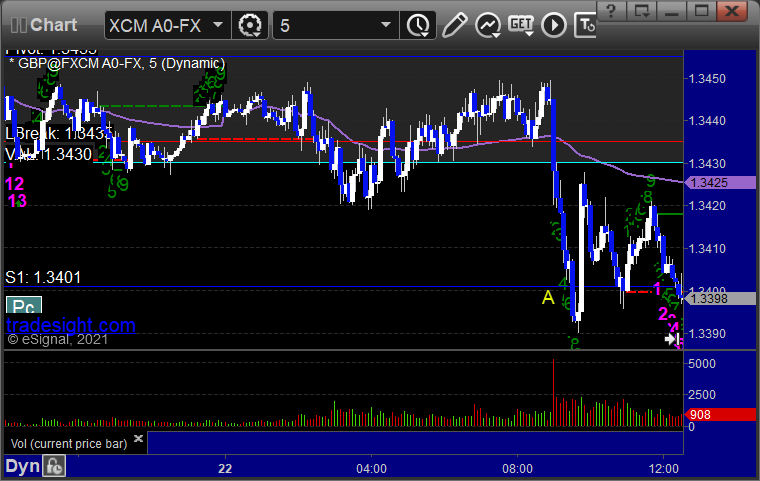Click the scroll-to-latest-bar arrow icon
760x481 pixels.
672,339
